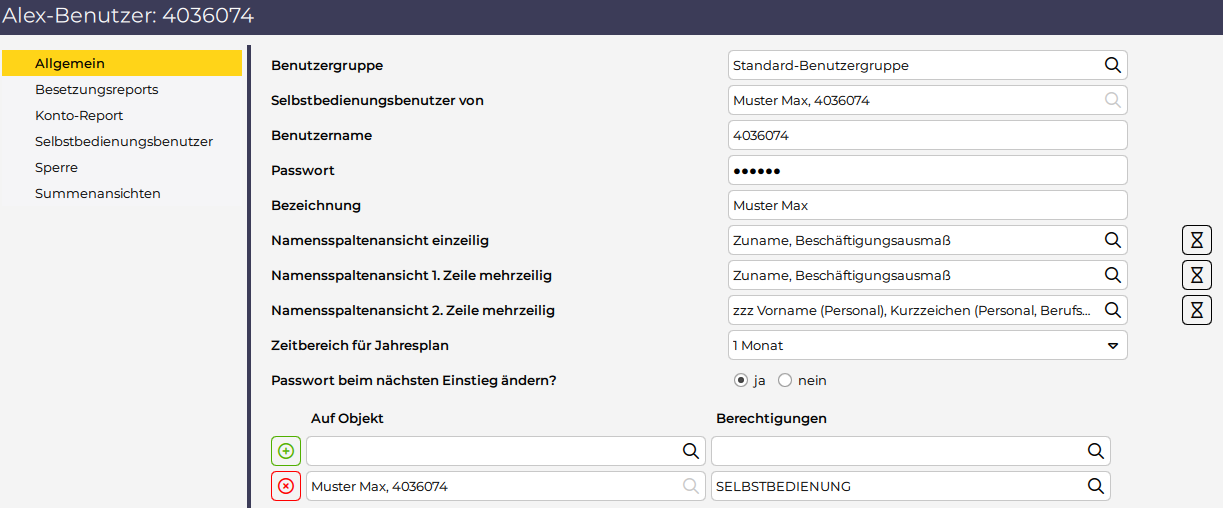
Task: Select 'nein' for password change on login
Action: point(785,381)
